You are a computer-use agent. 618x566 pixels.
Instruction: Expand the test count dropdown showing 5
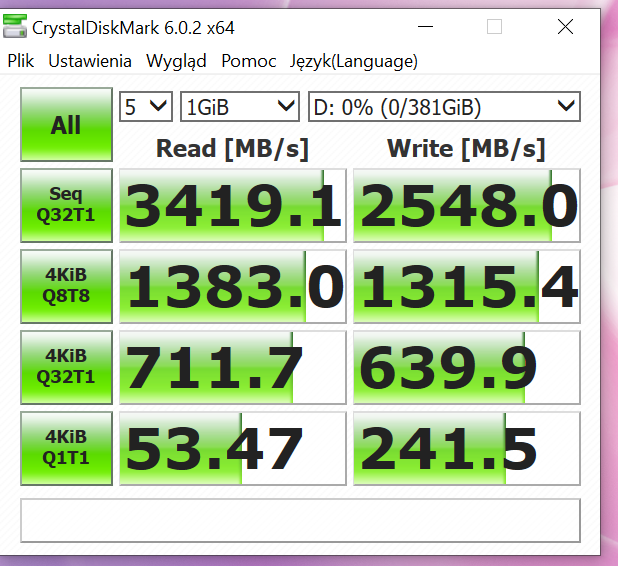pyautogui.click(x=146, y=106)
